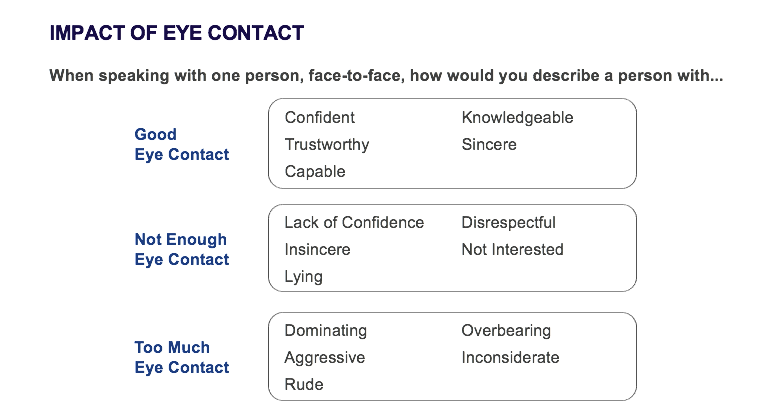Click the "Not Interested" text
This screenshot has height=413, width=783.
[512, 249]
